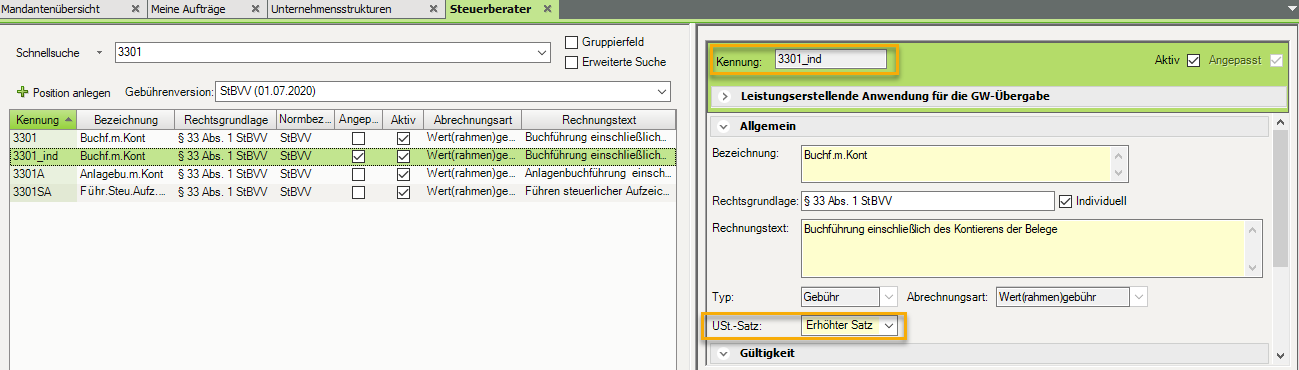Enable the Erweiterte Suche checkbox
The width and height of the screenshot is (1299, 370).
pos(572,62)
